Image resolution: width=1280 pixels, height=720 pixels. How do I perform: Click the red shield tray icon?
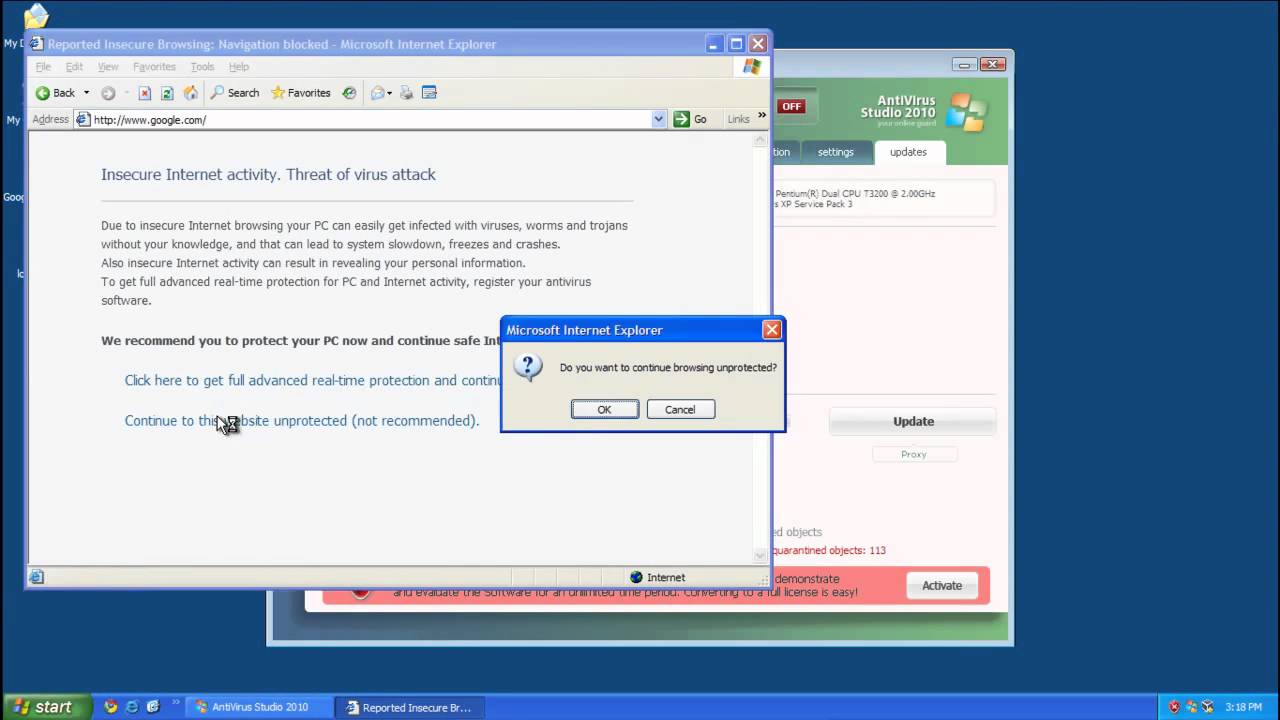click(1174, 707)
